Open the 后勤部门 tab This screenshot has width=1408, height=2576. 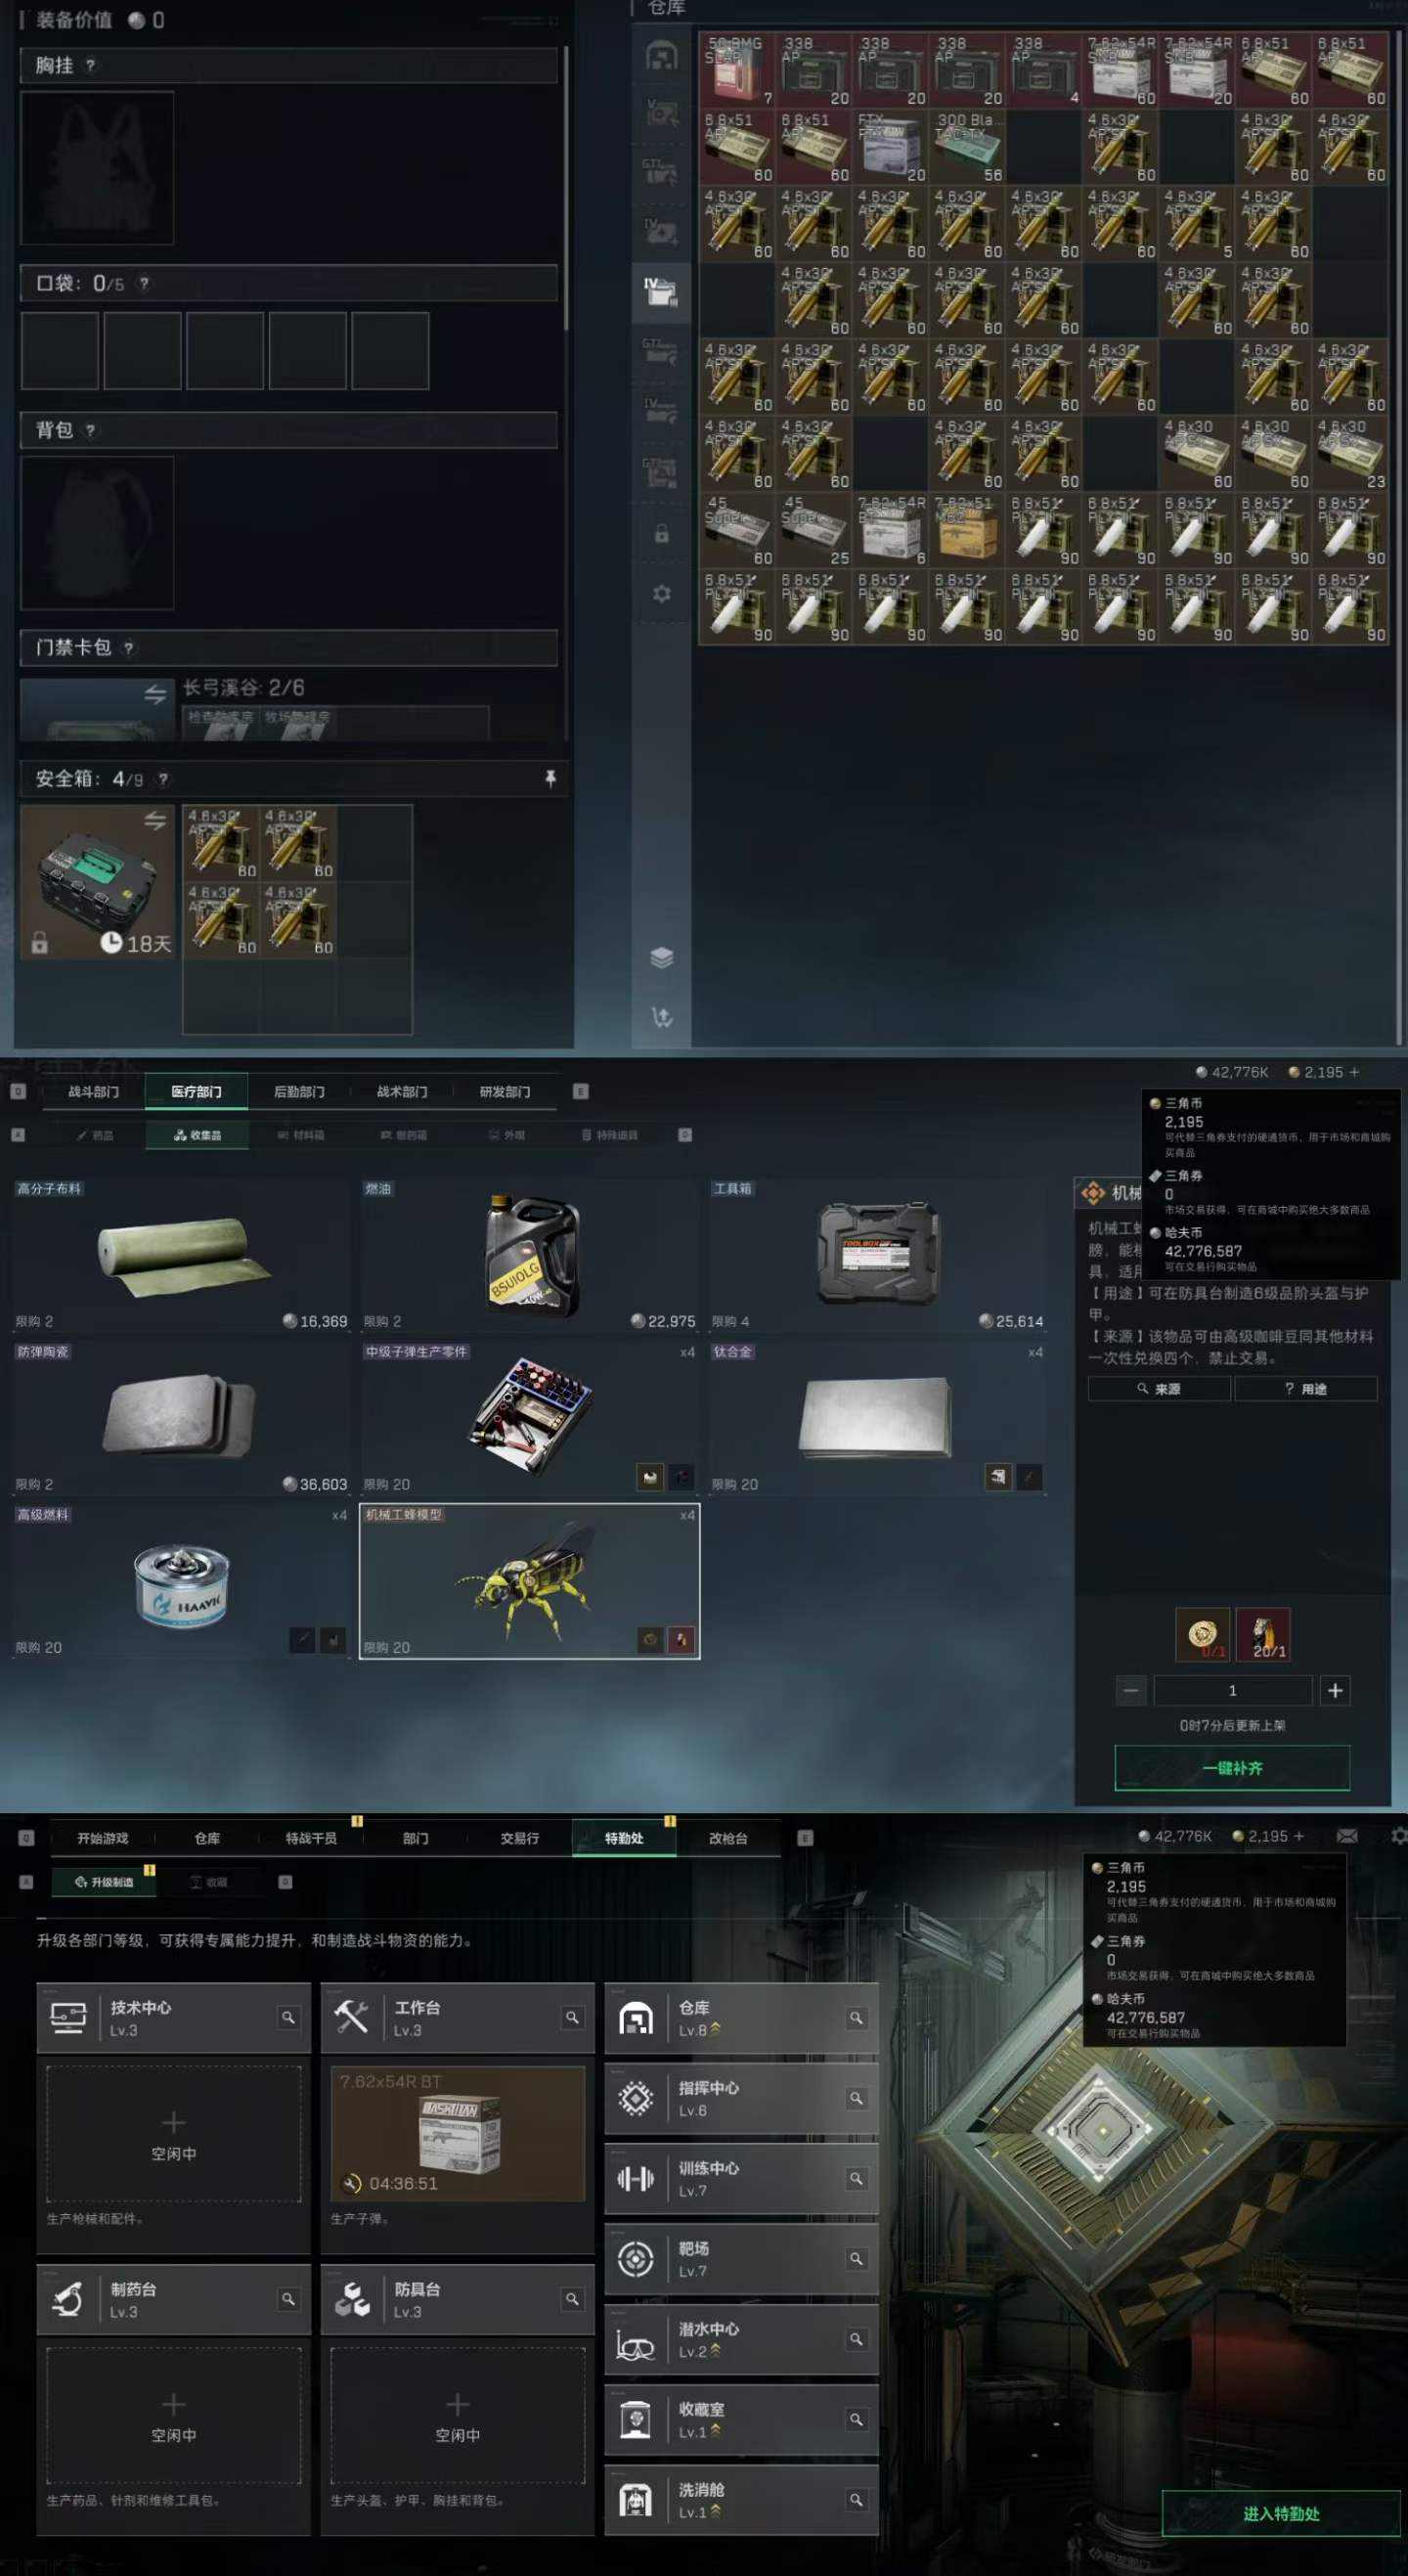(x=299, y=1092)
